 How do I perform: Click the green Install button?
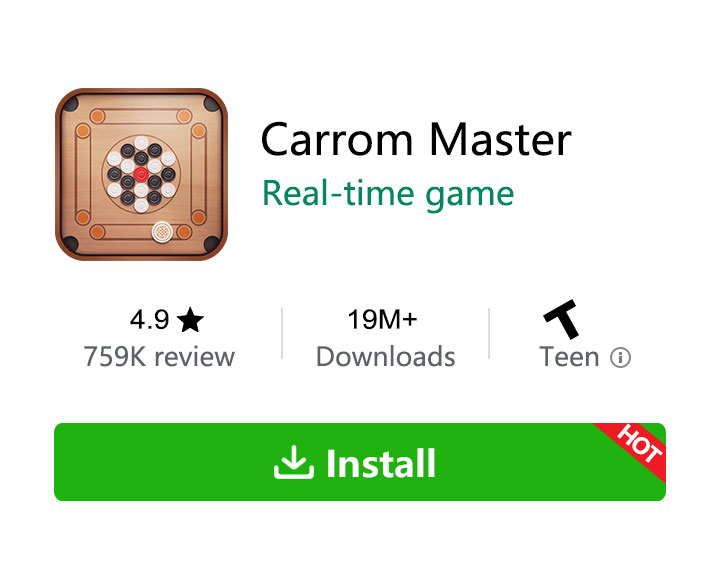point(360,462)
